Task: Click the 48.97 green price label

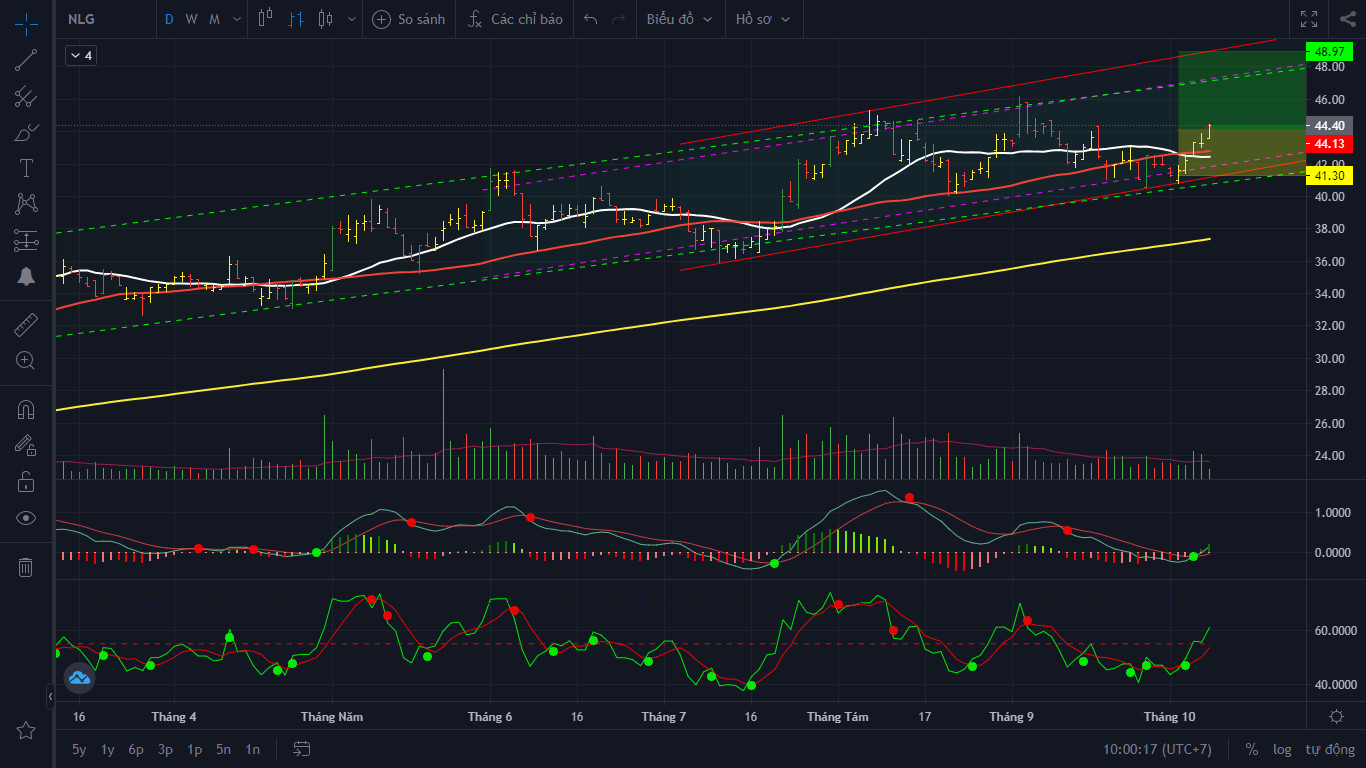Action: (x=1329, y=51)
